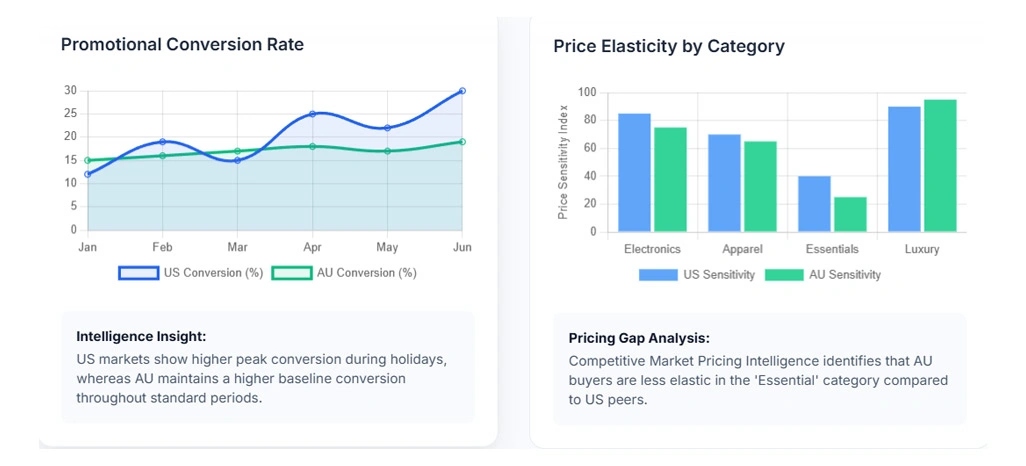Select the Pricing Gap Analysis text box
1026x466 pixels.
pyautogui.click(x=759, y=368)
